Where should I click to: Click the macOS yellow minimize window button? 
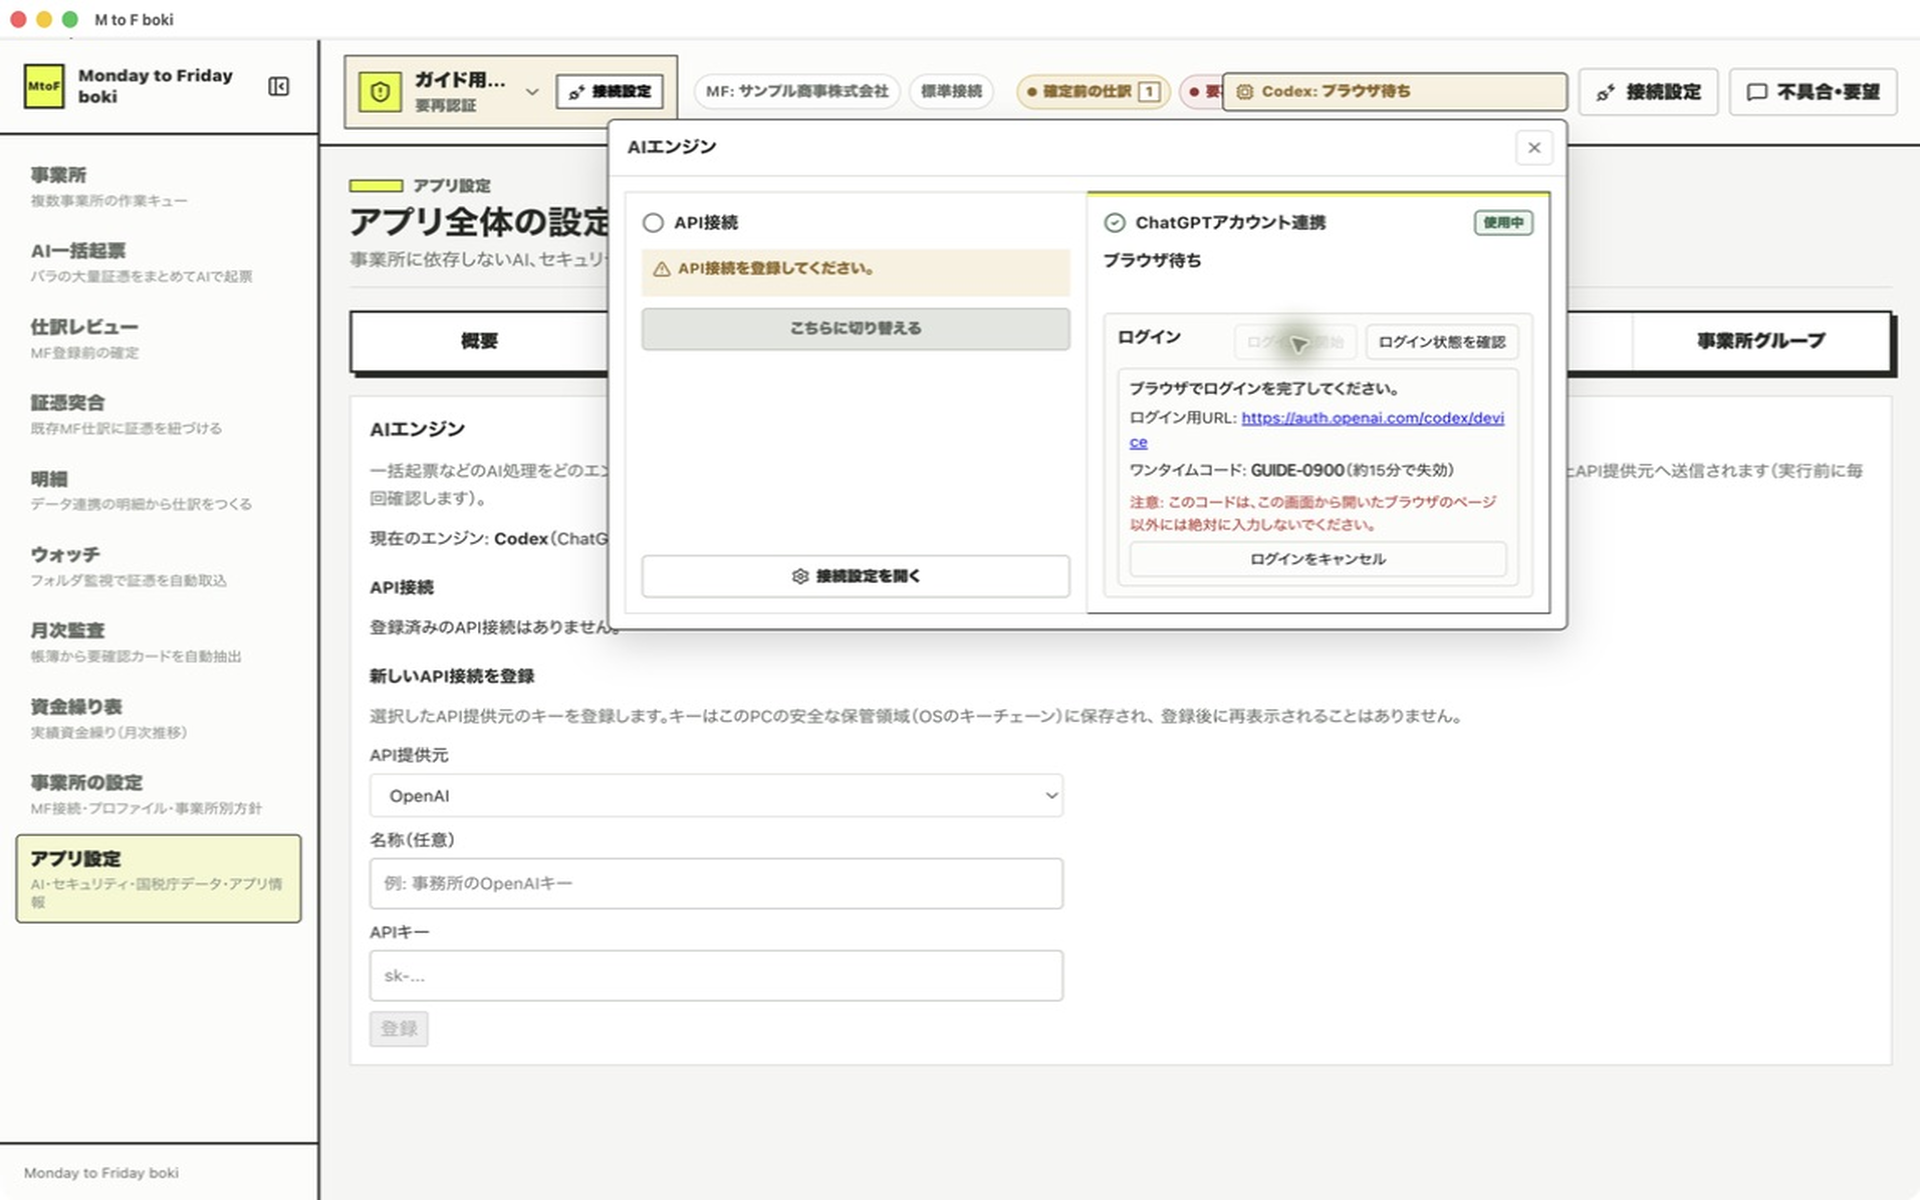44,20
